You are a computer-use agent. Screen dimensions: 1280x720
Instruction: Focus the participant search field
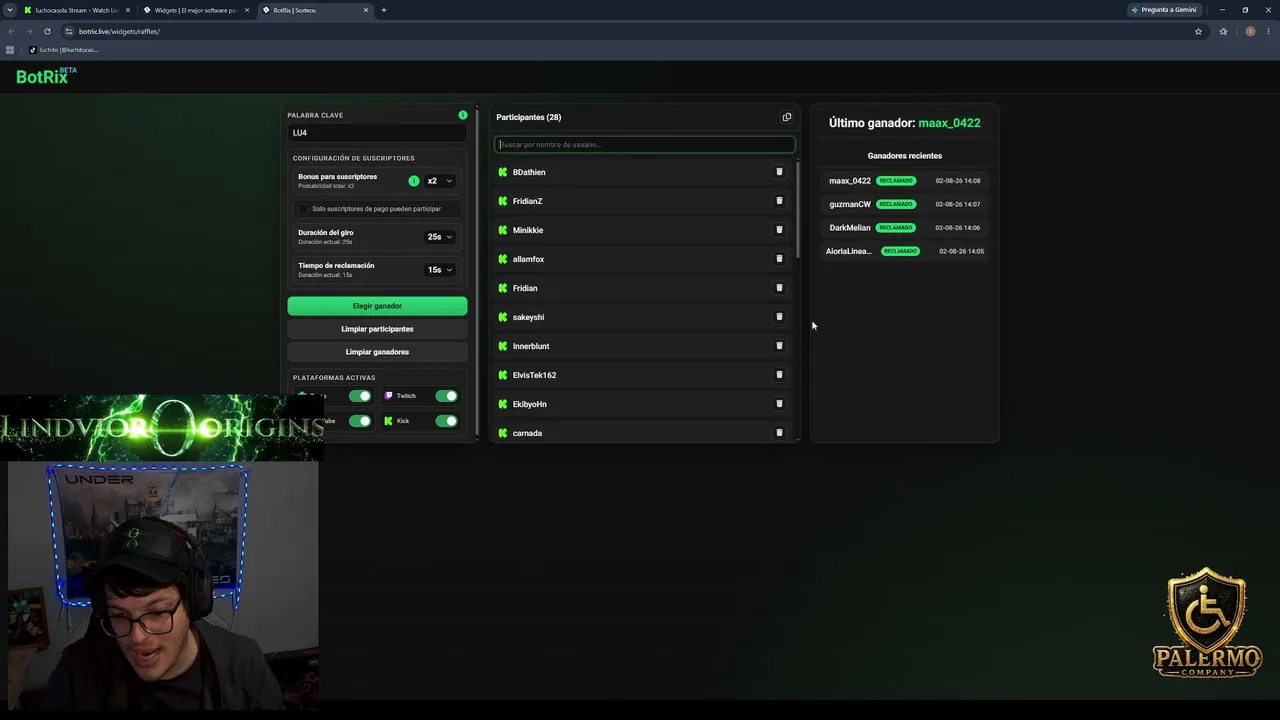pos(645,145)
